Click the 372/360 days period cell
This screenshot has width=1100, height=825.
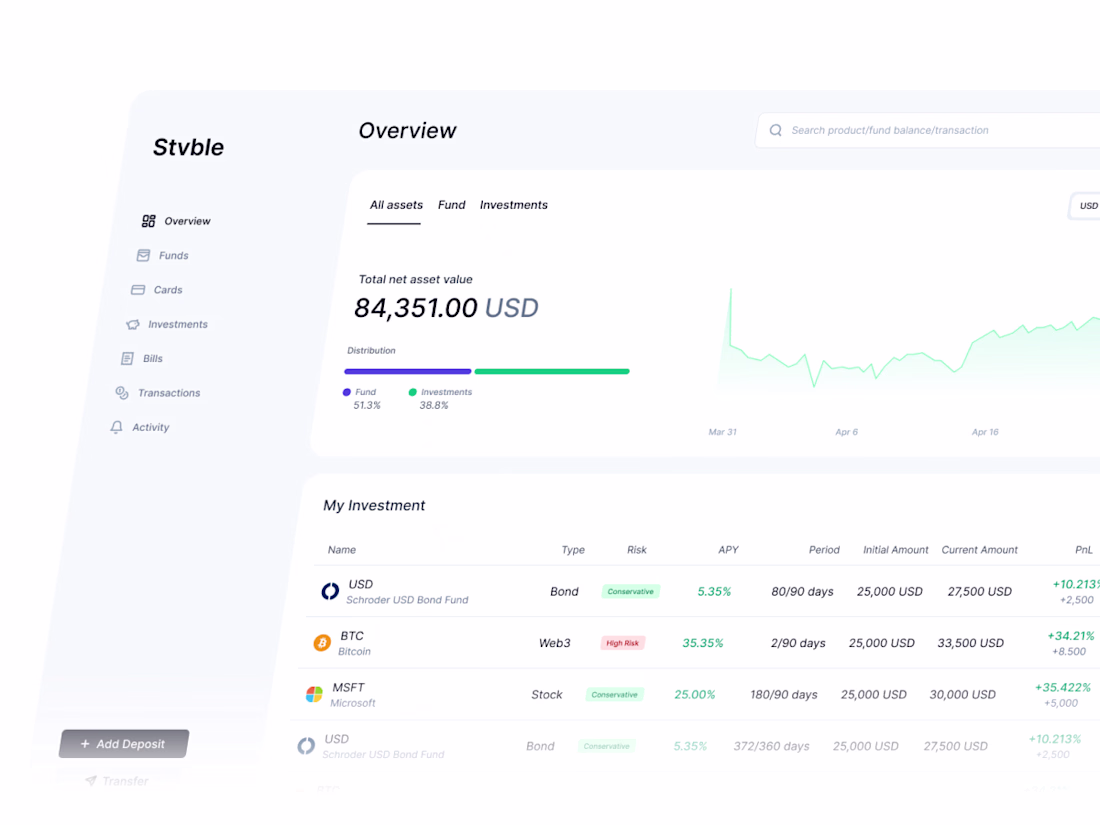coord(772,746)
